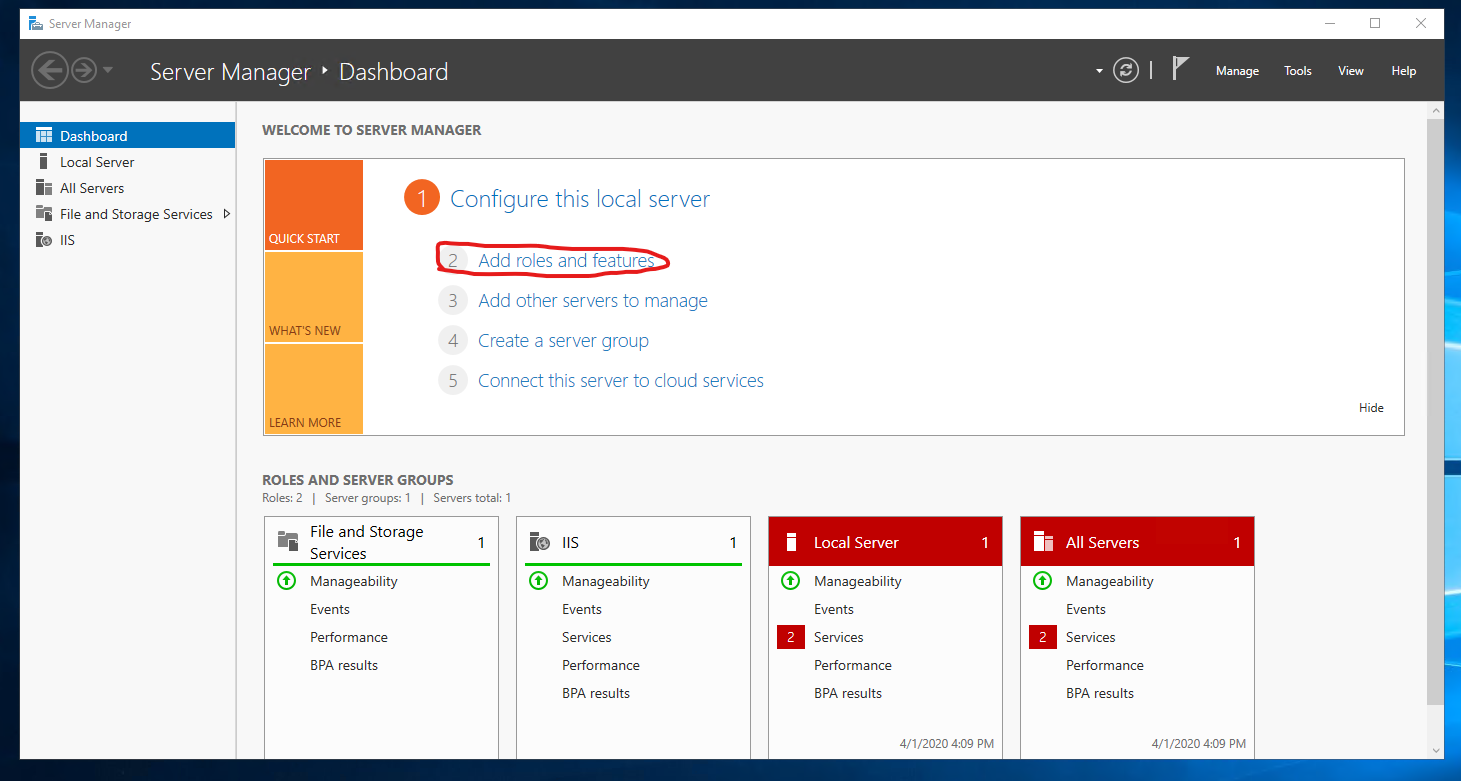1461x781 pixels.
Task: Click green Manageability icon in IIS tile
Action: (x=538, y=580)
